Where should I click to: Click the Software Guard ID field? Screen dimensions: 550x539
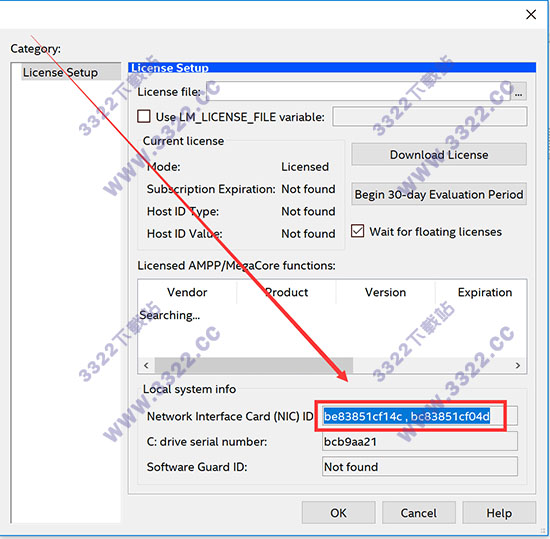420,467
